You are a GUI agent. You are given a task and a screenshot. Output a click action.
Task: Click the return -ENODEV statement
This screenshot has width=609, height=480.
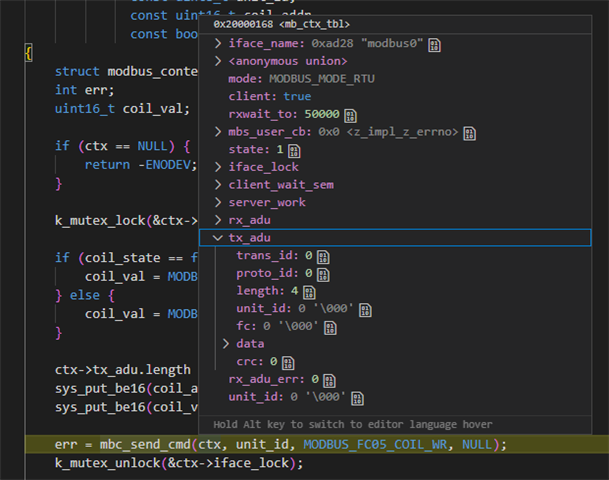coord(141,165)
